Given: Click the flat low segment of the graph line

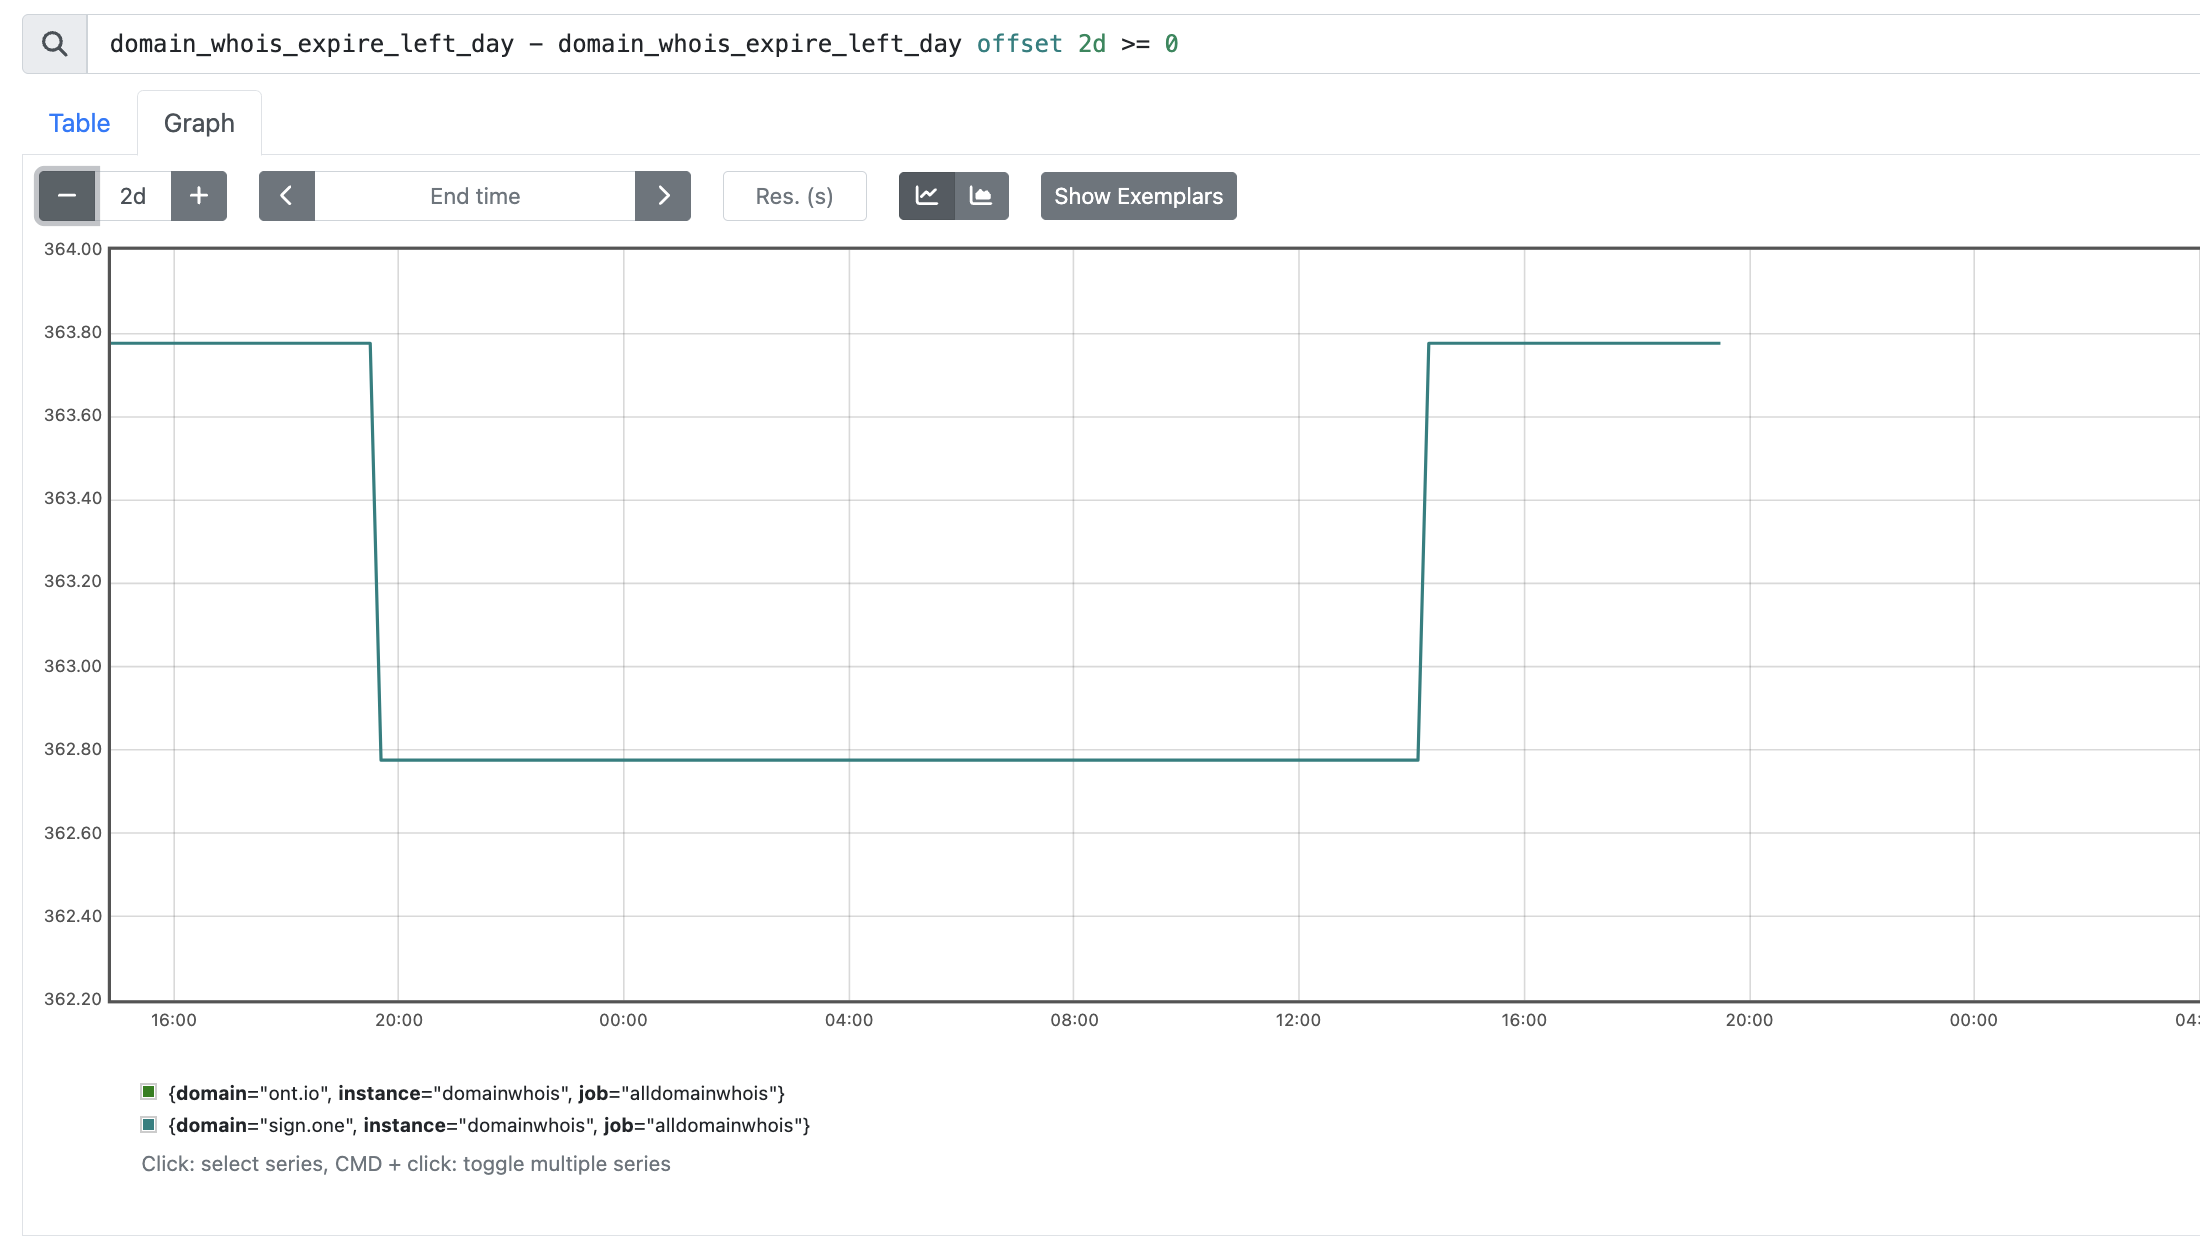Looking at the screenshot, I should (x=900, y=760).
